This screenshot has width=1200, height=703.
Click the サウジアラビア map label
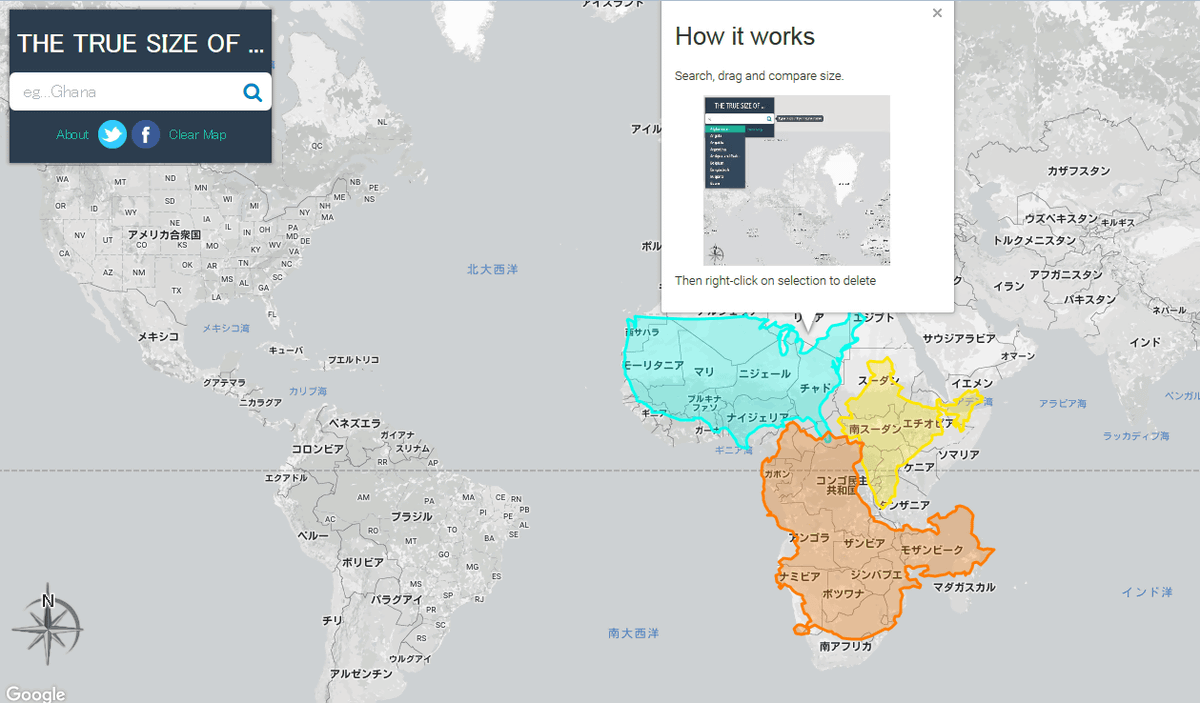(959, 338)
